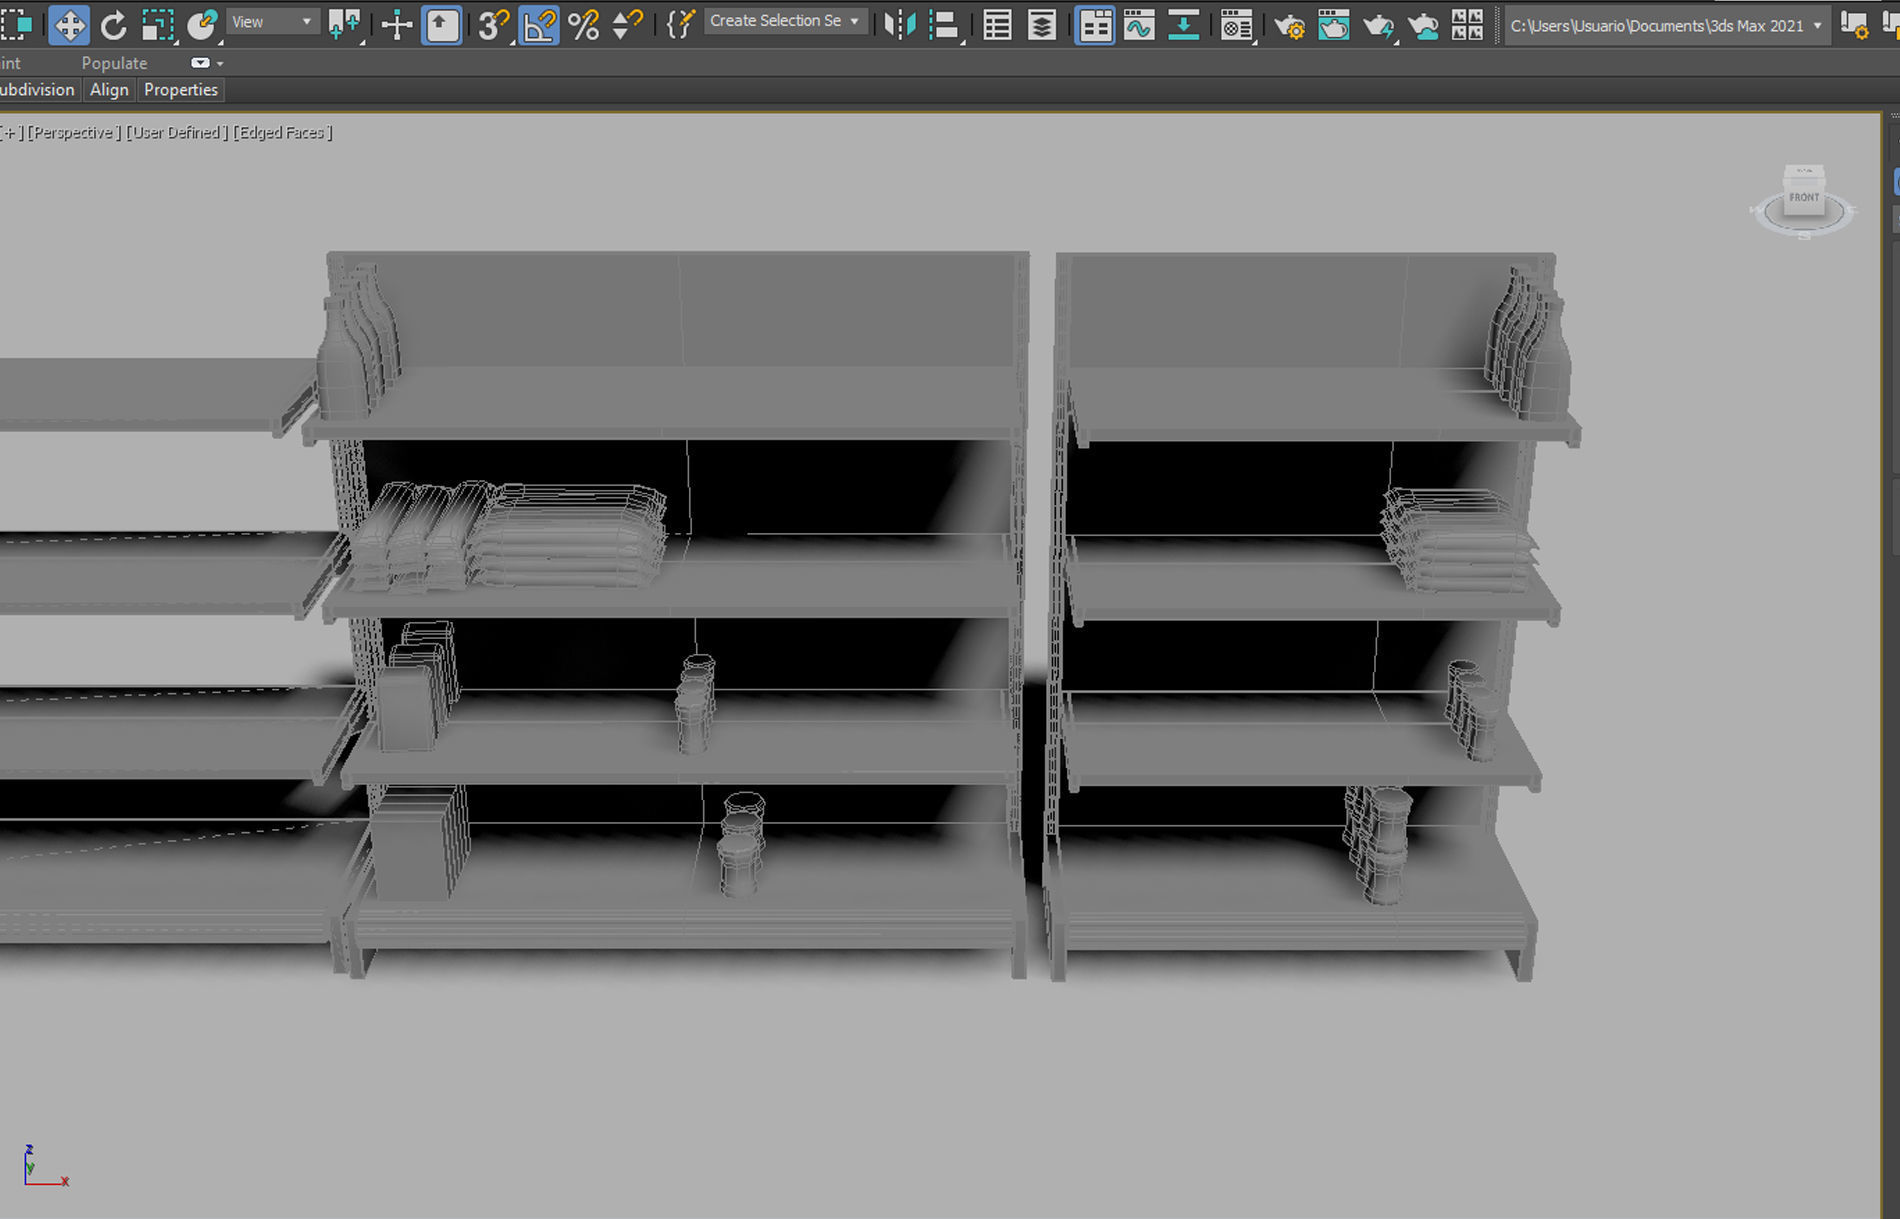Click the project folder settings icon
Viewport: 1900px width, 1219px height.
point(1855,25)
